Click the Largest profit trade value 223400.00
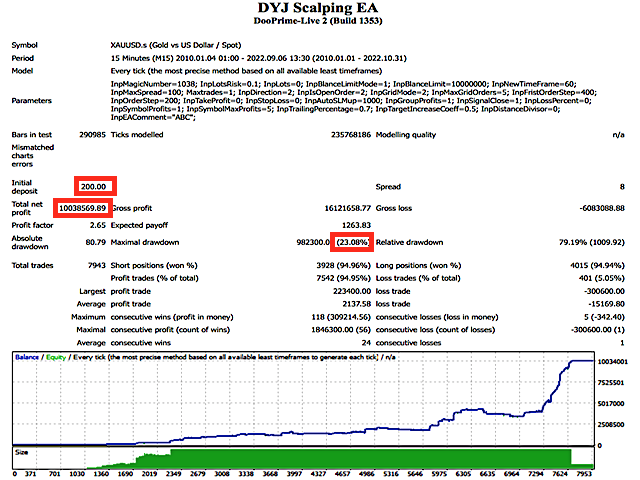The image size is (640, 480). 352,291
